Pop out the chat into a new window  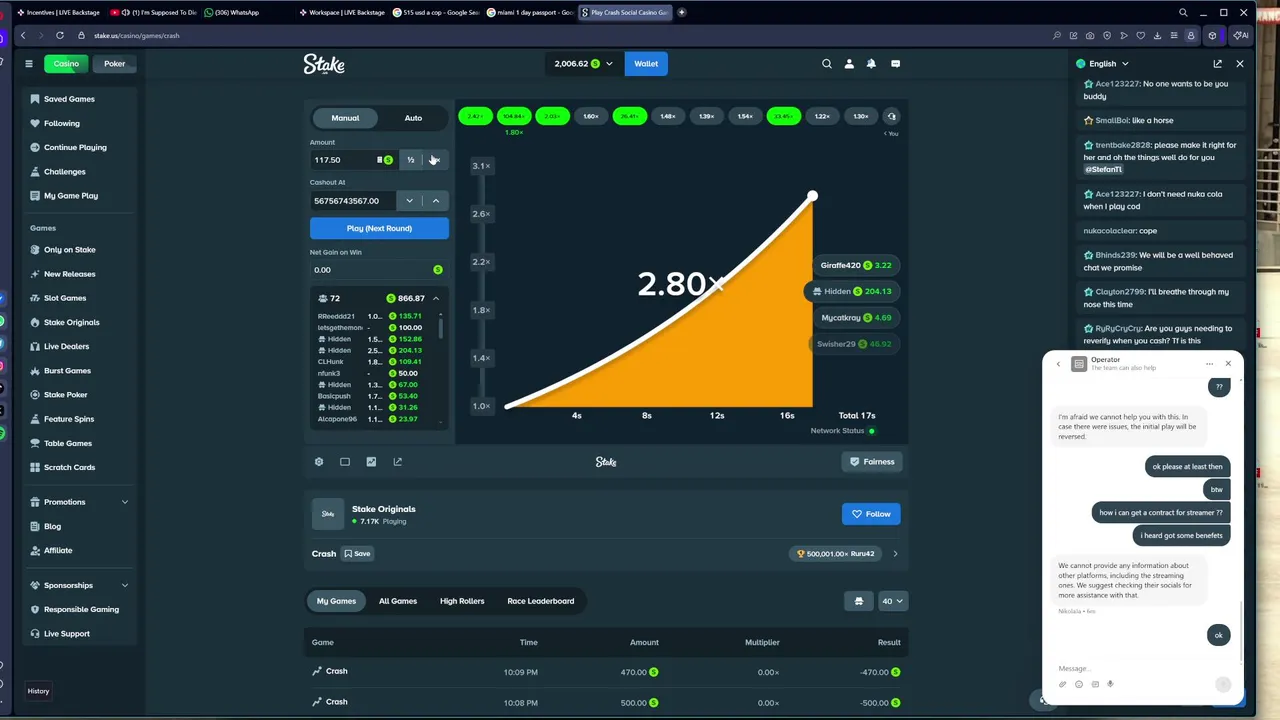1217,64
